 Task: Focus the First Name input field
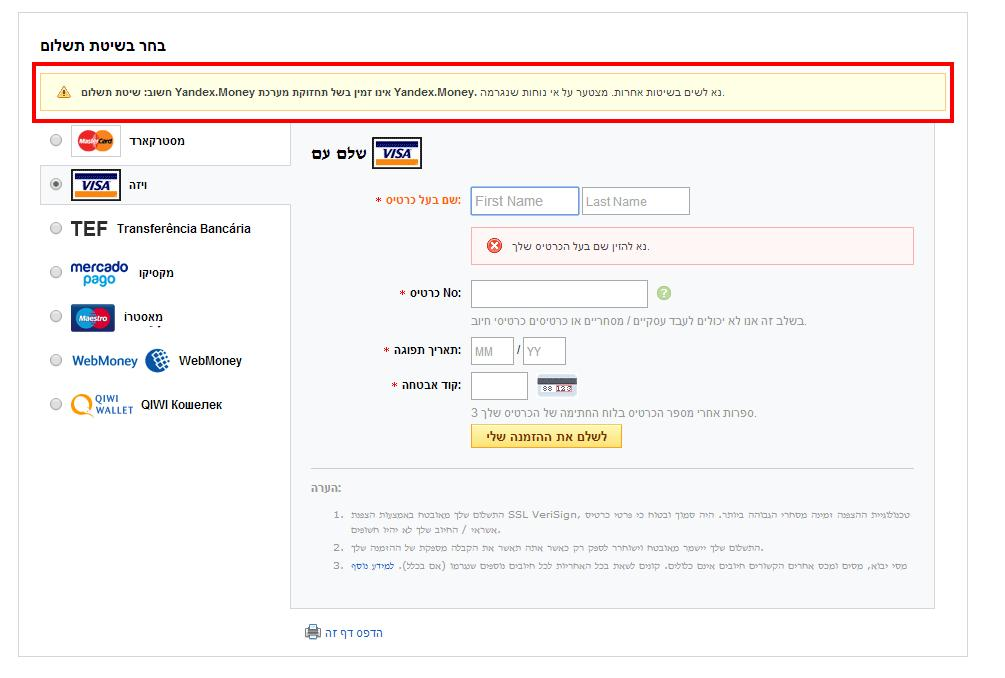[525, 201]
